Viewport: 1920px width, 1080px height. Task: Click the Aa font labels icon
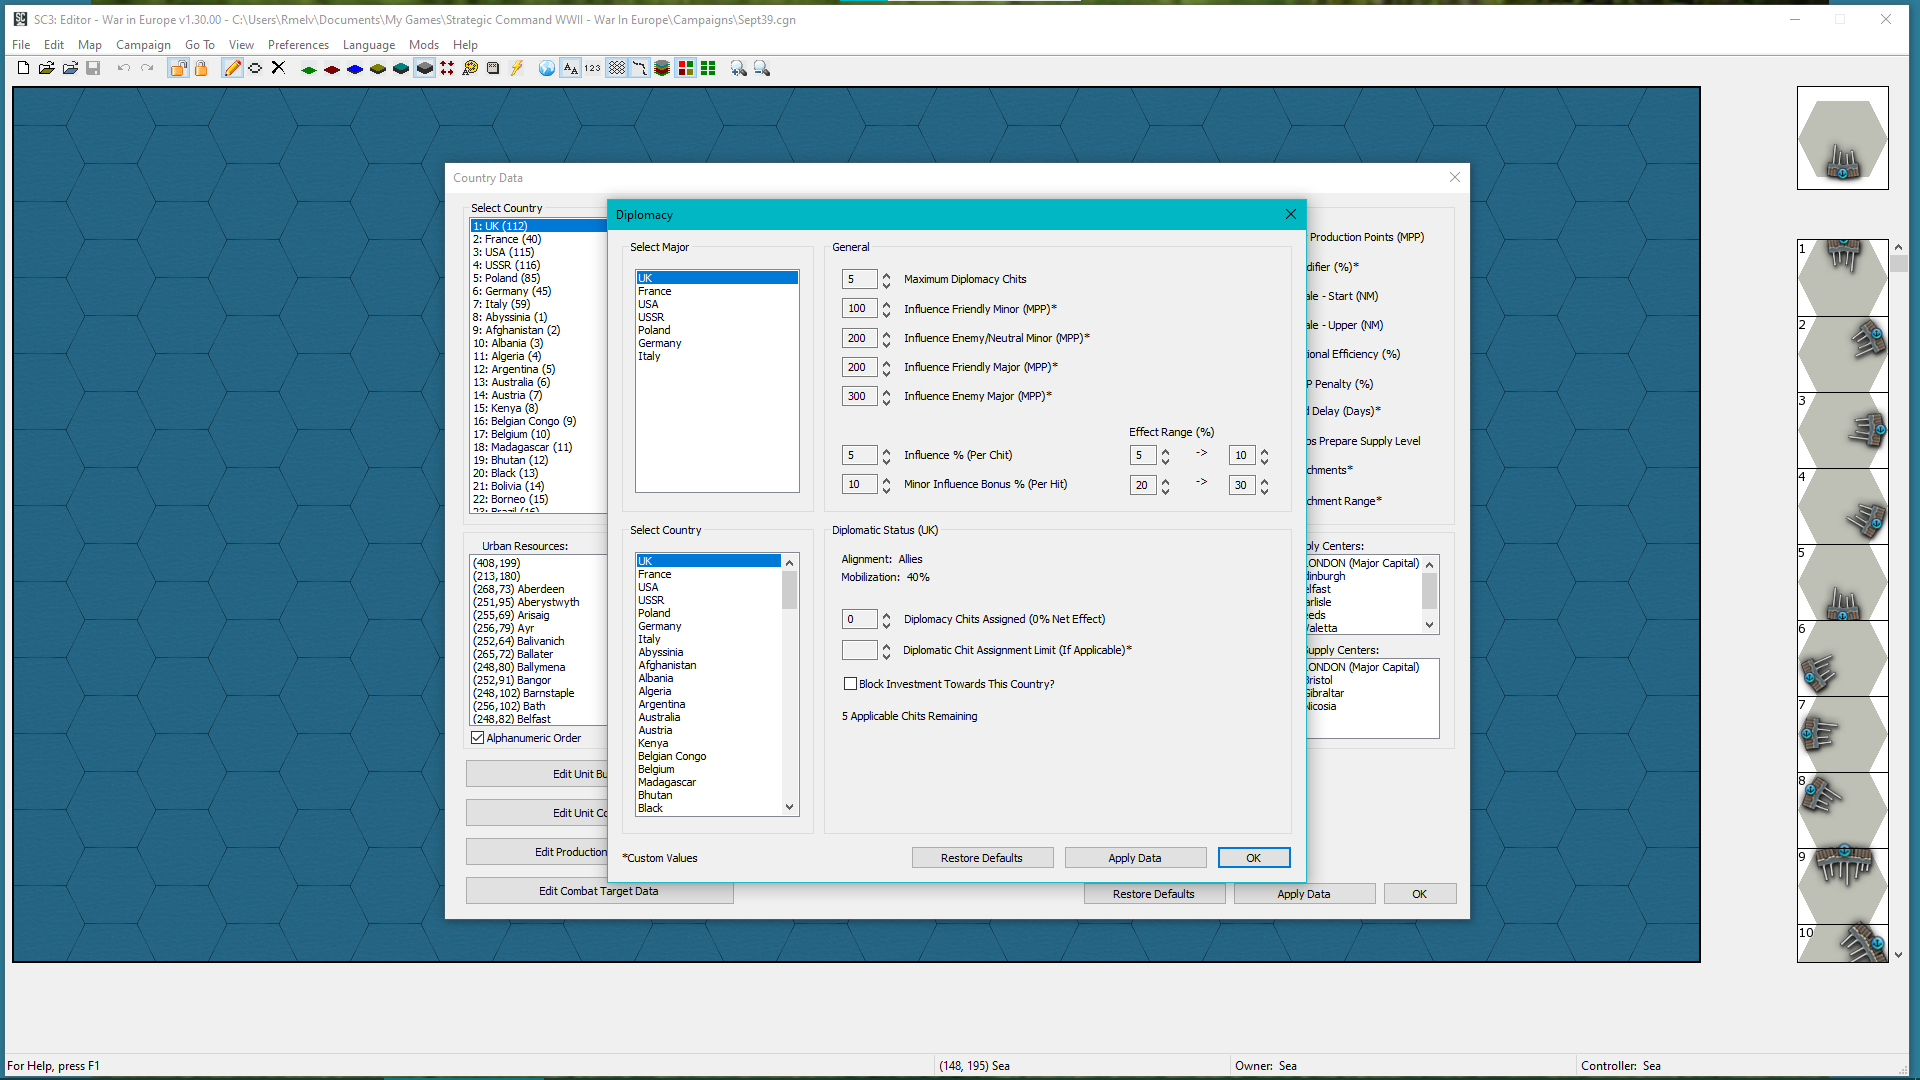point(570,68)
